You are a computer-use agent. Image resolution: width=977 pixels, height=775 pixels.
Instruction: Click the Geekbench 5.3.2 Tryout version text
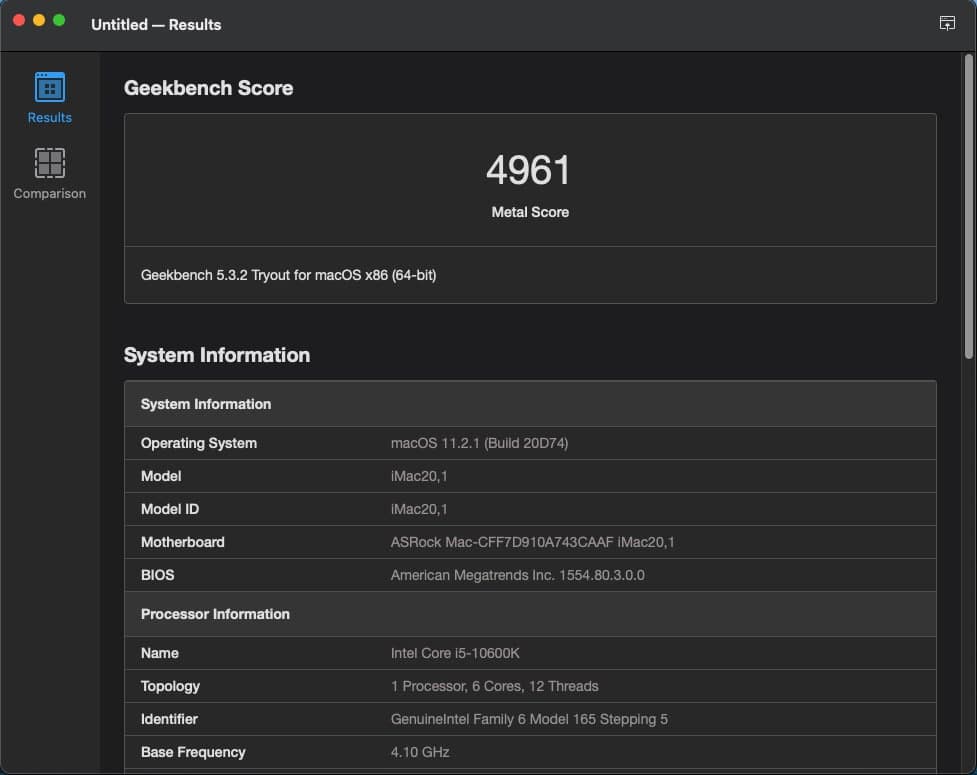[288, 275]
